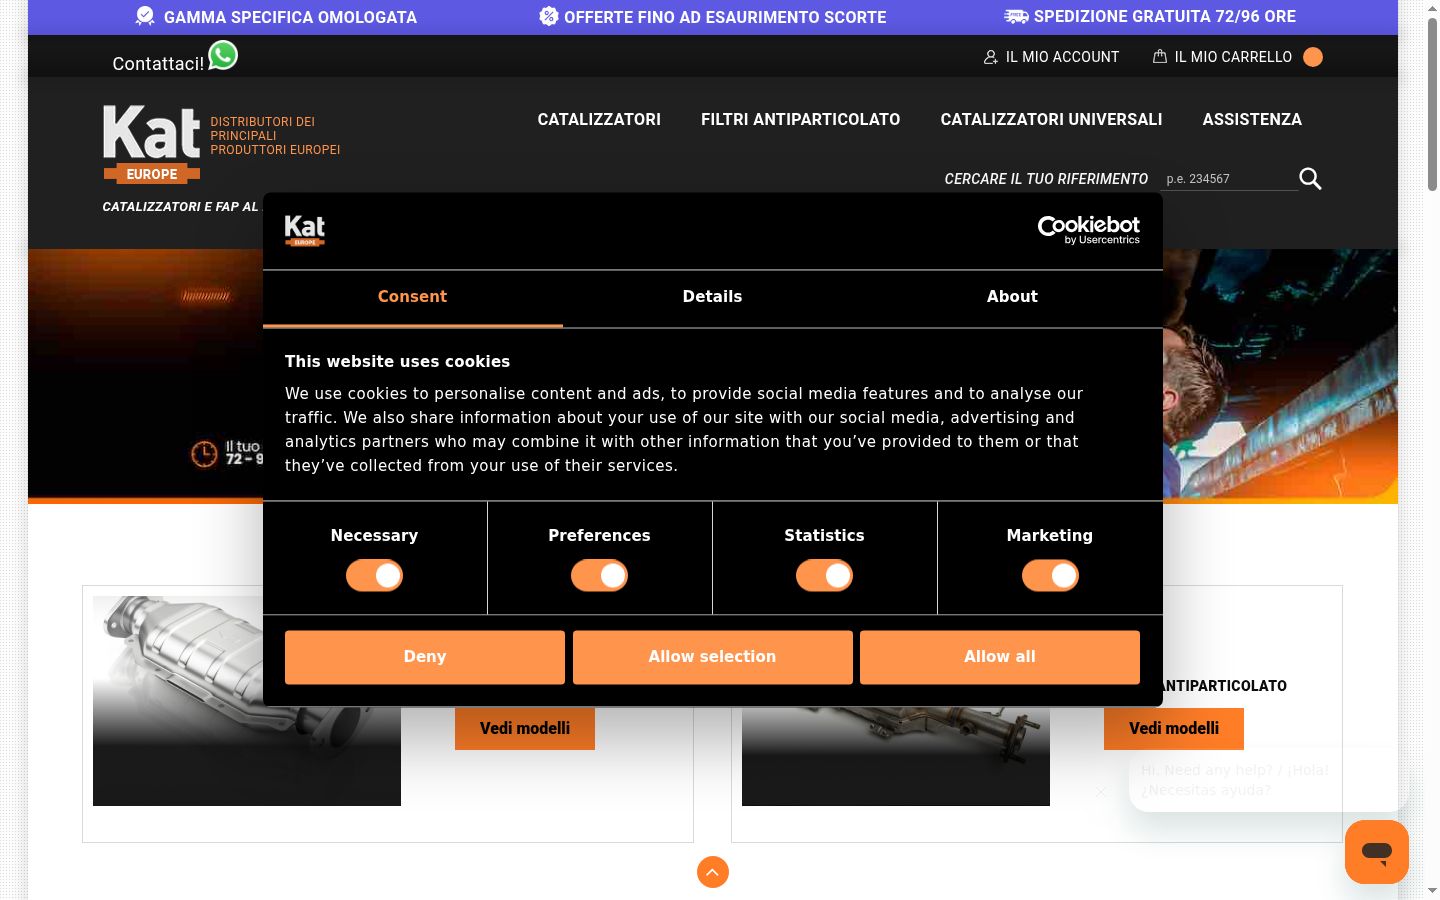Focus the reference search input field

[x=1229, y=179]
